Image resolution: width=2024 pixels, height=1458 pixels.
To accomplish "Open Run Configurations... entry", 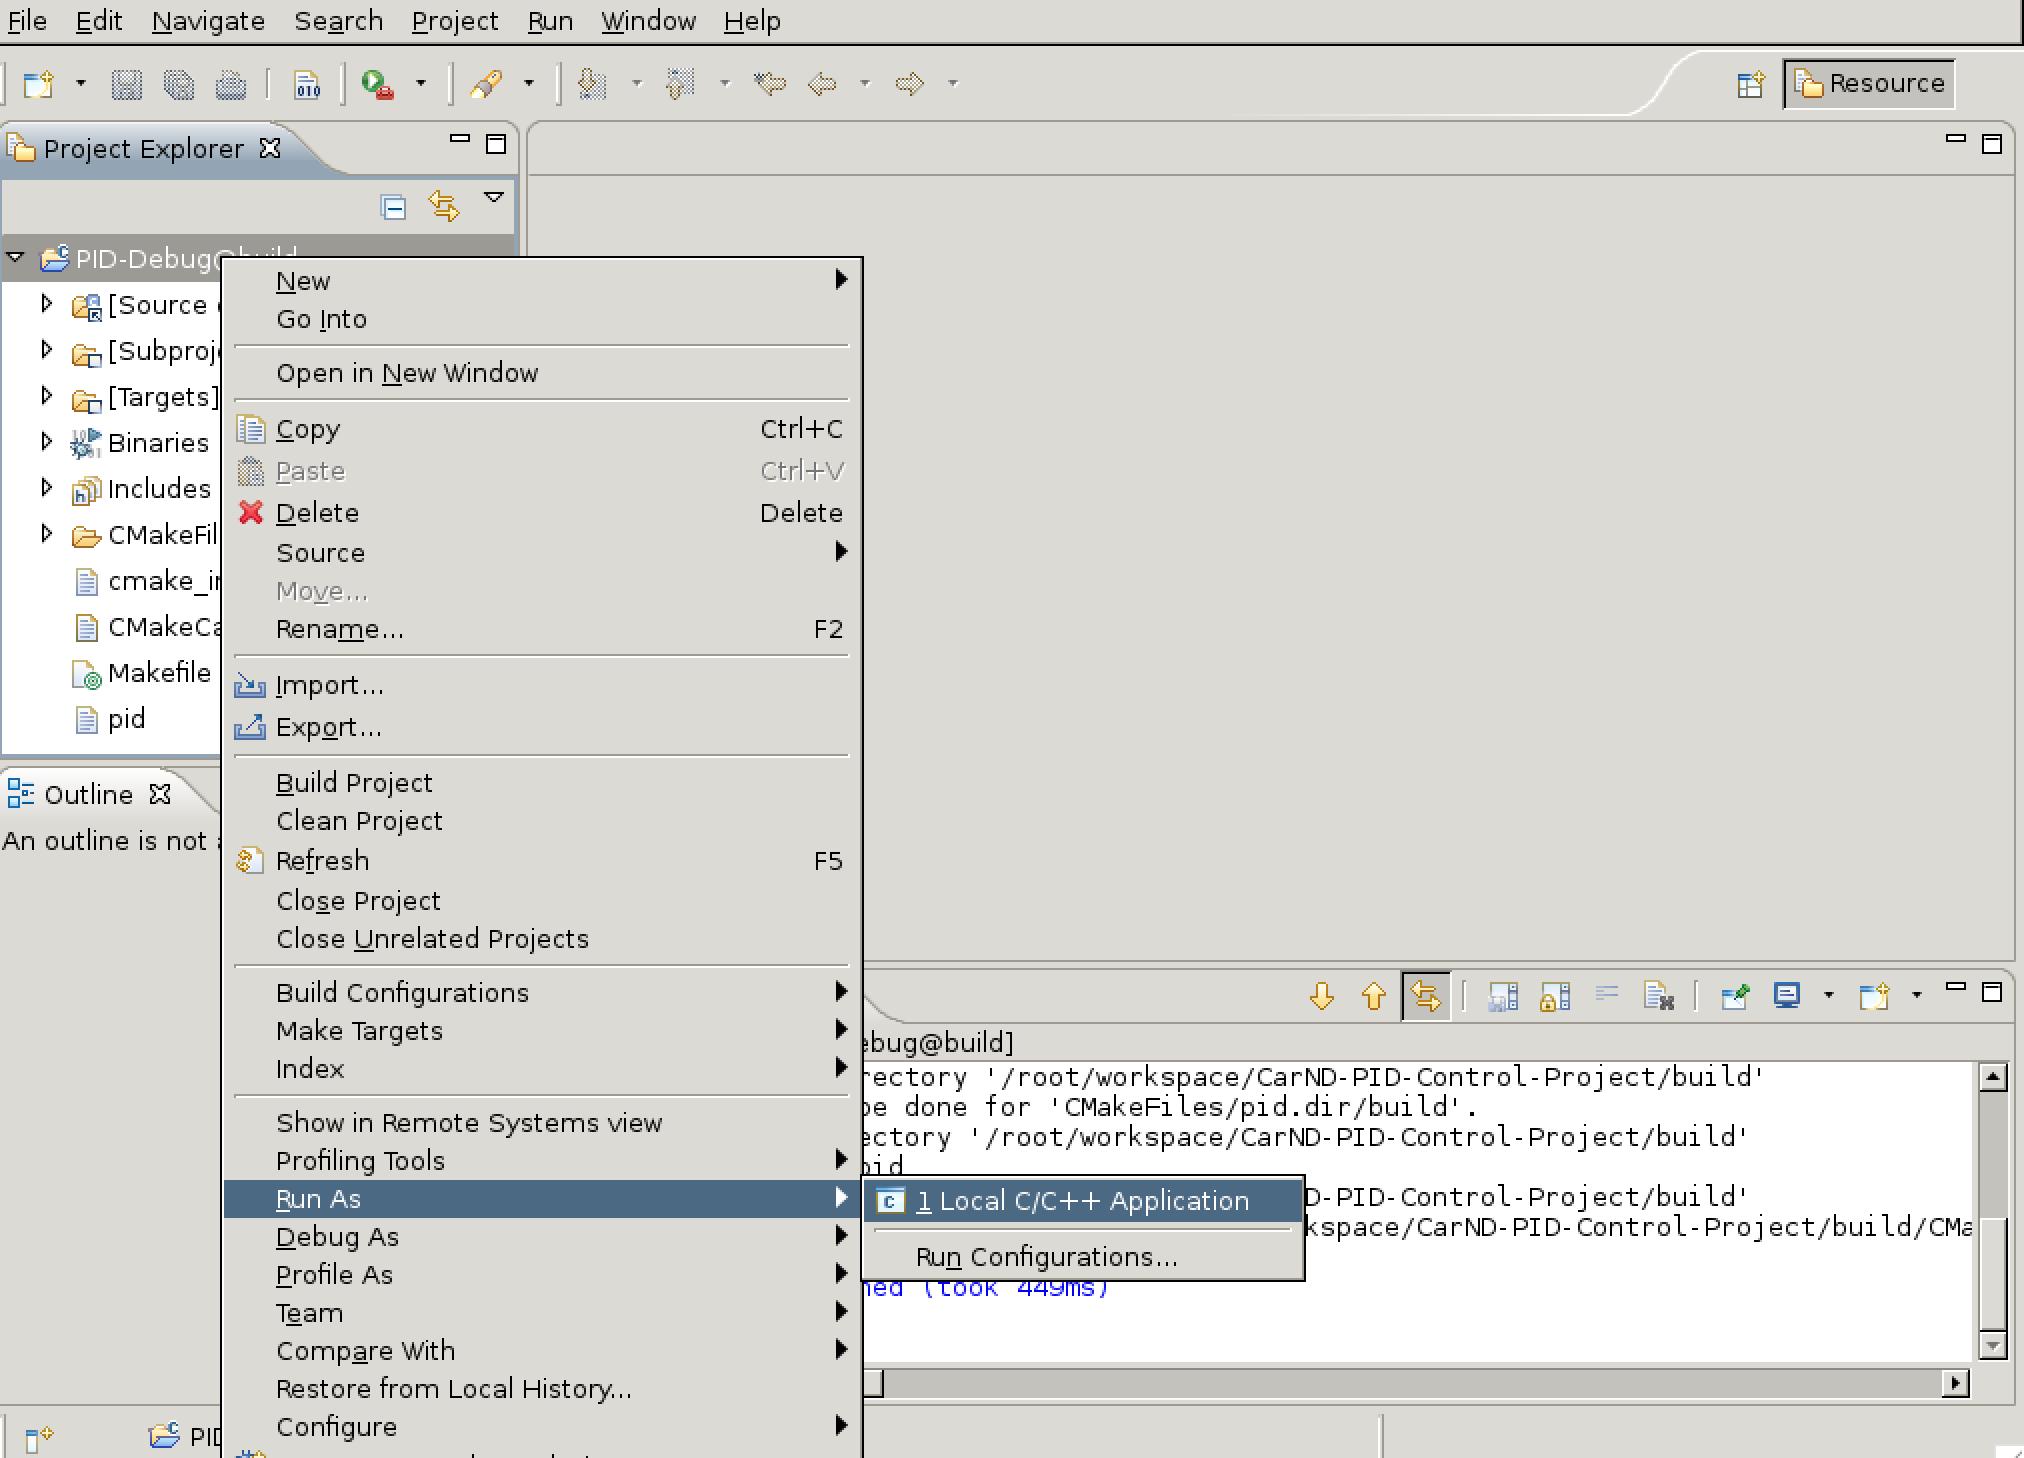I will point(1046,1257).
